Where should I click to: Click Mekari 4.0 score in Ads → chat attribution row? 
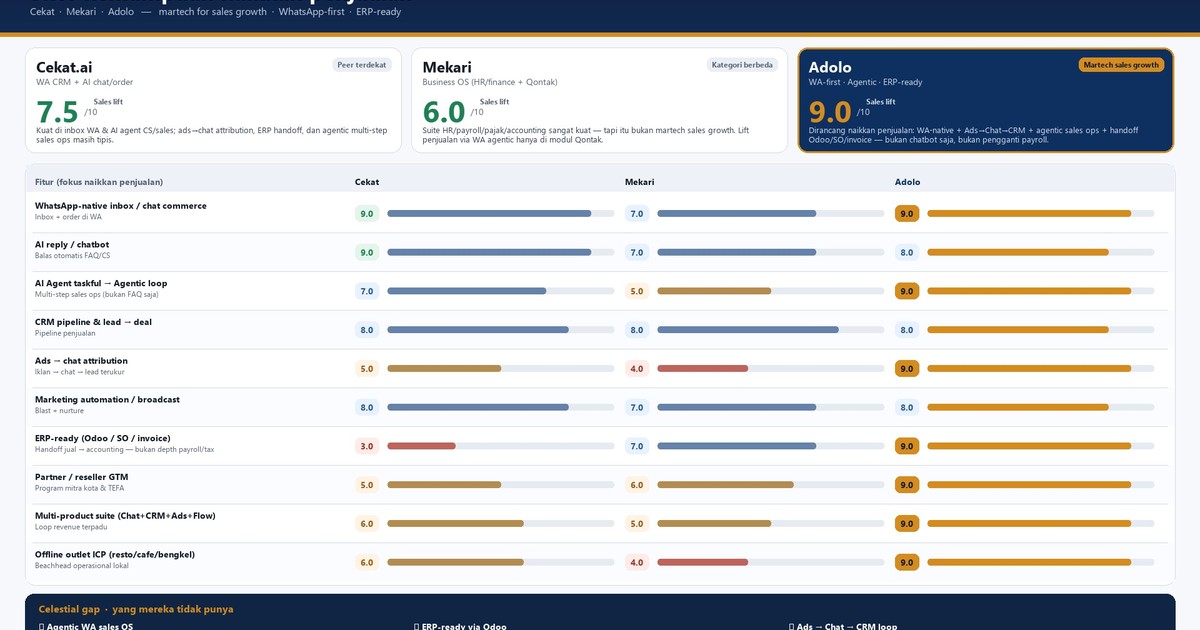click(x=637, y=369)
